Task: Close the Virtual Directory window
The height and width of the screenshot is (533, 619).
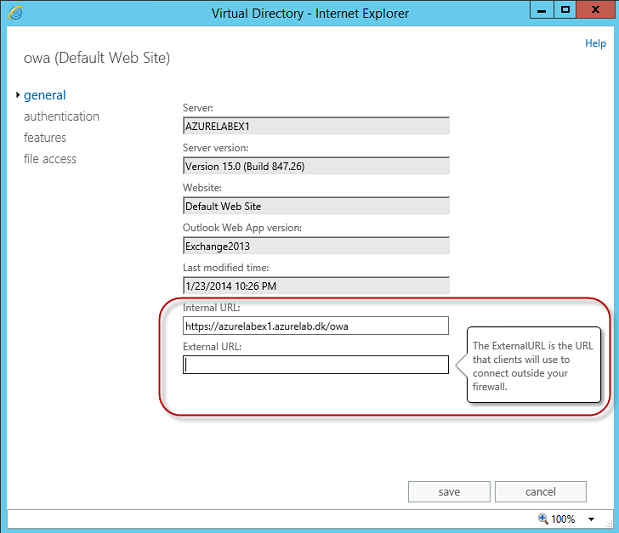Action: 596,10
